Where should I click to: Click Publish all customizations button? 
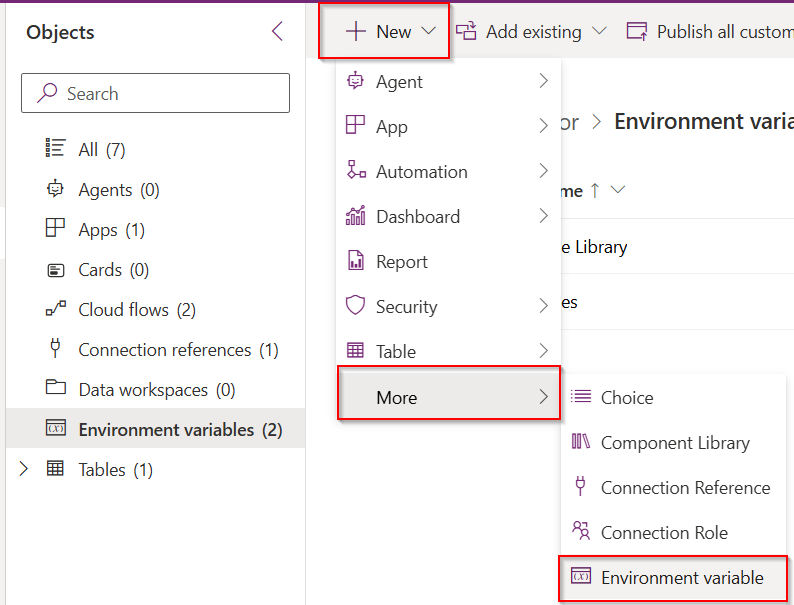tap(709, 31)
